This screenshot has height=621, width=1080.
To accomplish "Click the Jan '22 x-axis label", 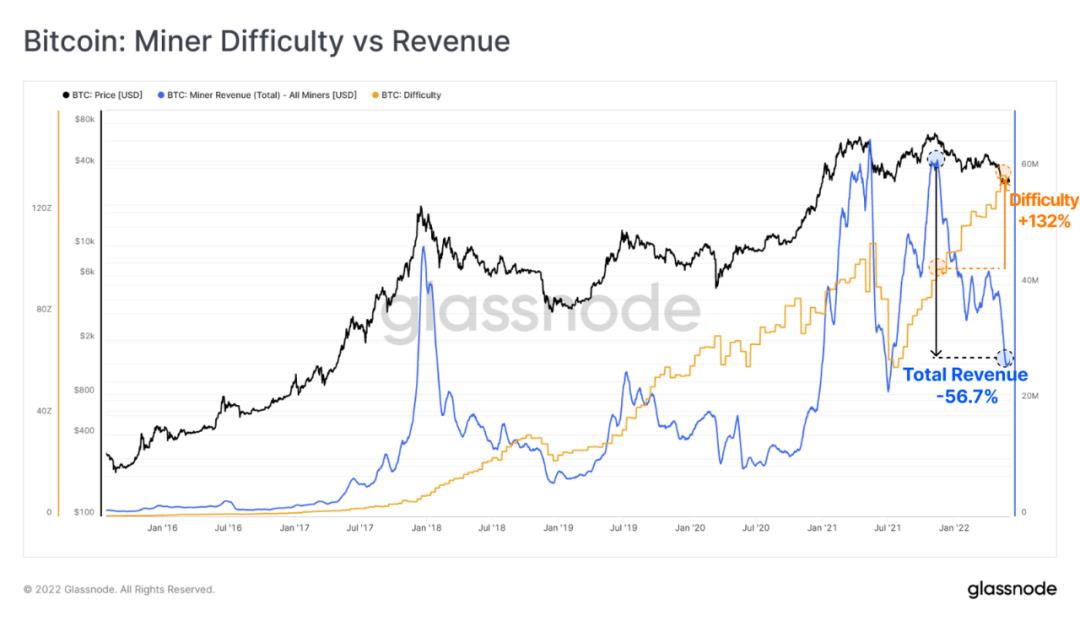I will pyautogui.click(x=954, y=528).
